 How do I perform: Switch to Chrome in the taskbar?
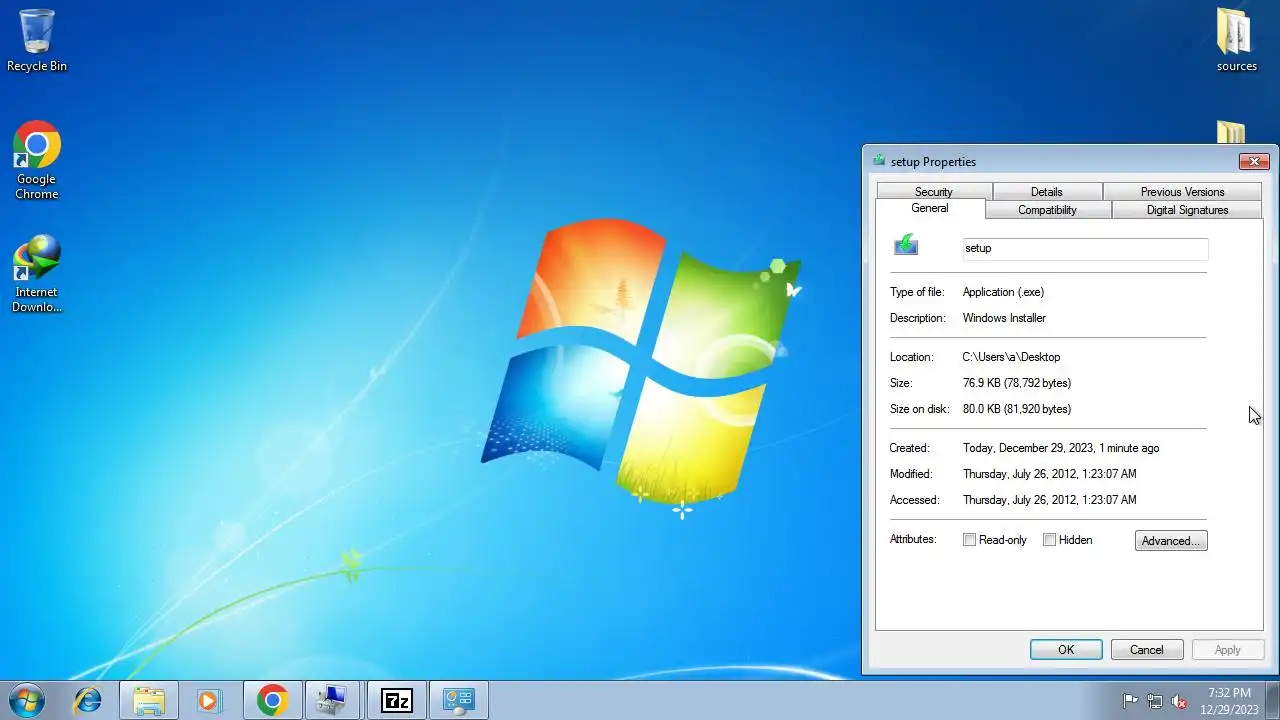click(x=272, y=701)
